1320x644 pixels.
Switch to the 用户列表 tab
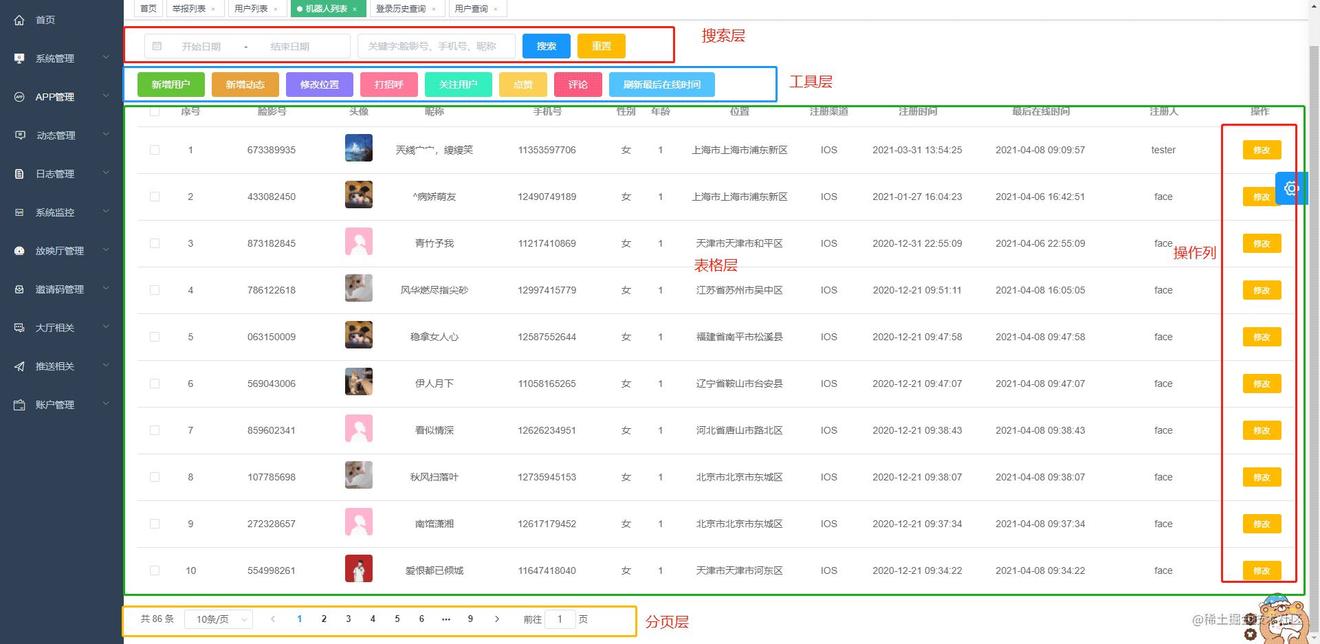(x=250, y=9)
